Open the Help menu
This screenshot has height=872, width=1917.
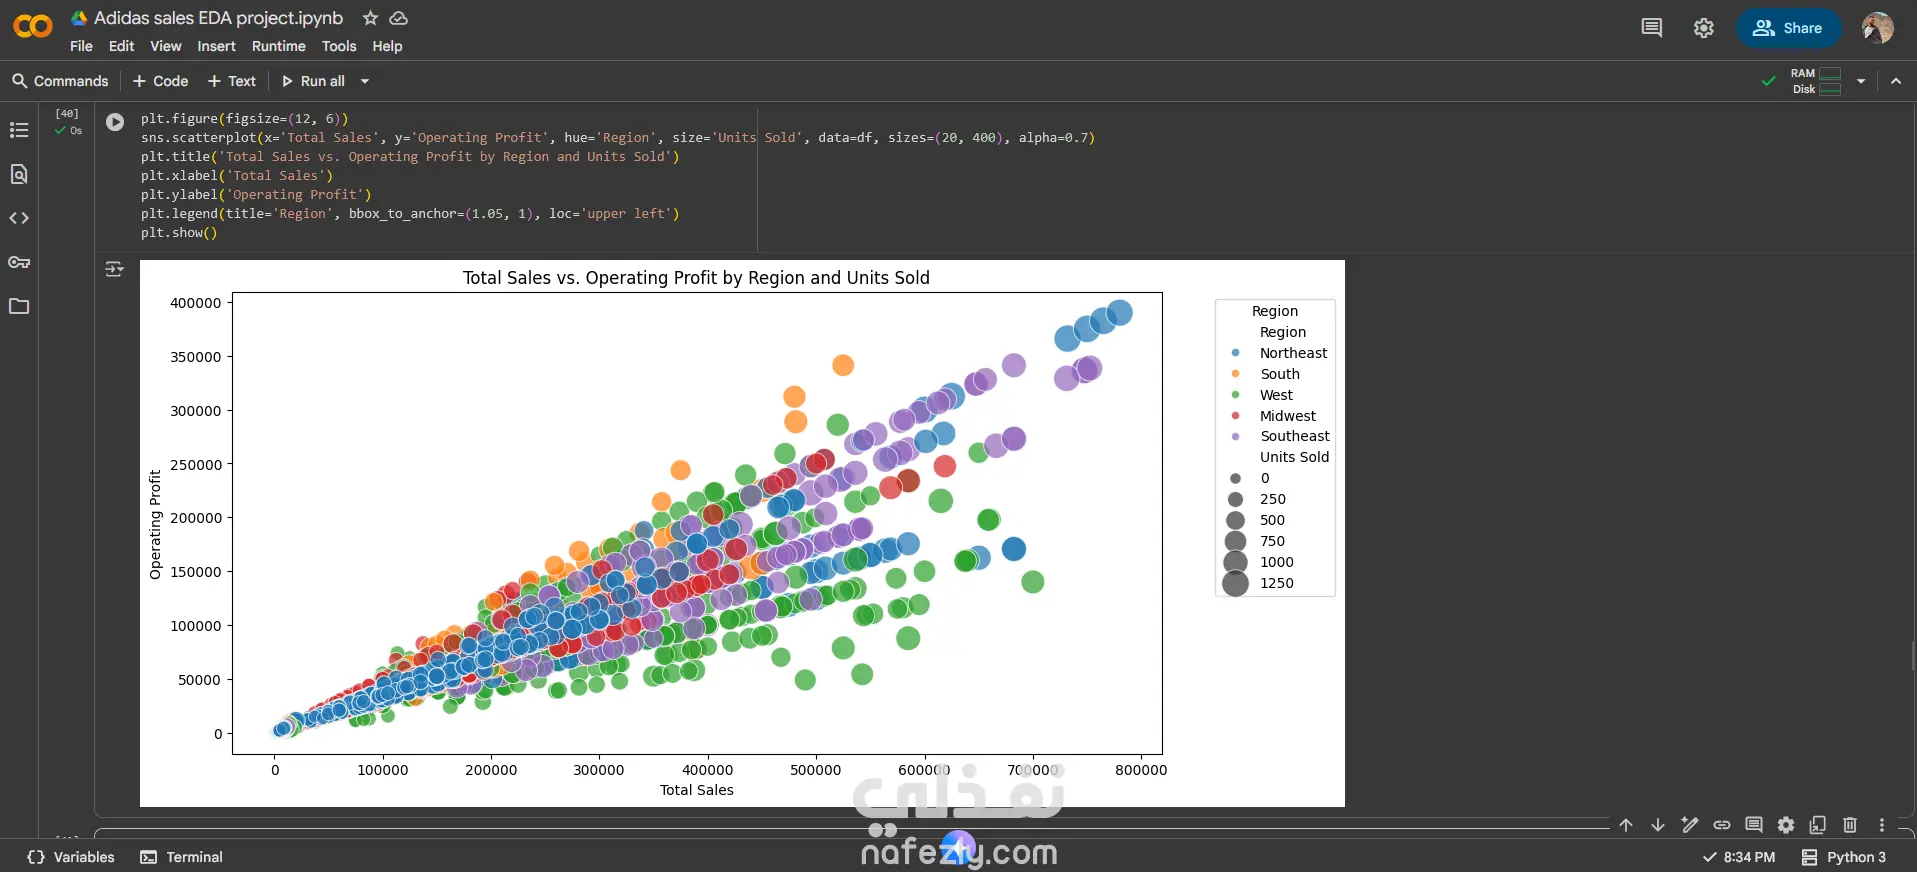coord(387,46)
